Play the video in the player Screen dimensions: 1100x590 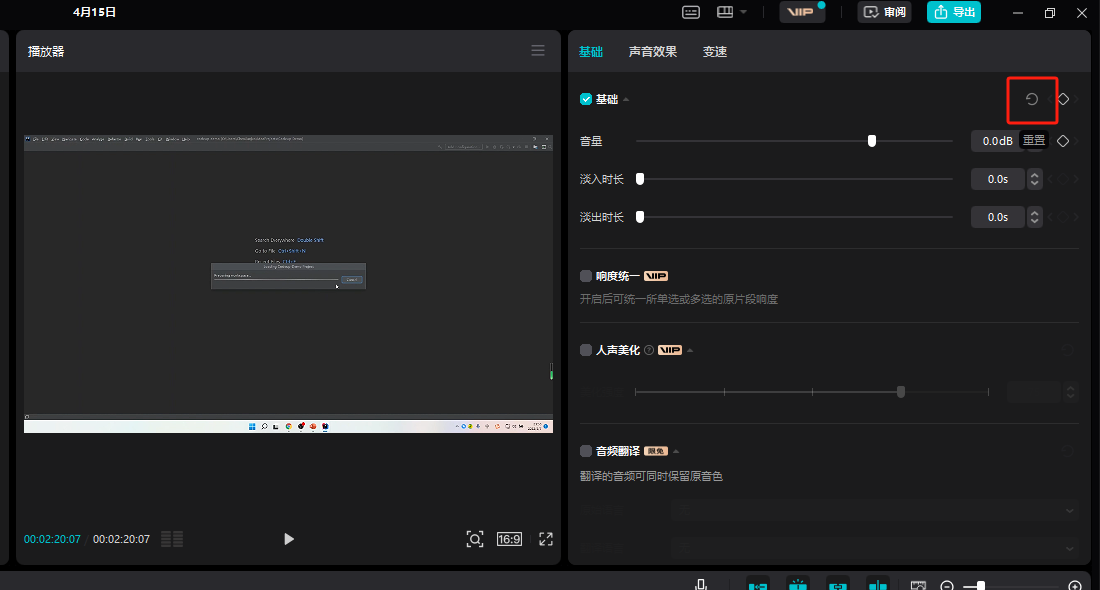(289, 539)
